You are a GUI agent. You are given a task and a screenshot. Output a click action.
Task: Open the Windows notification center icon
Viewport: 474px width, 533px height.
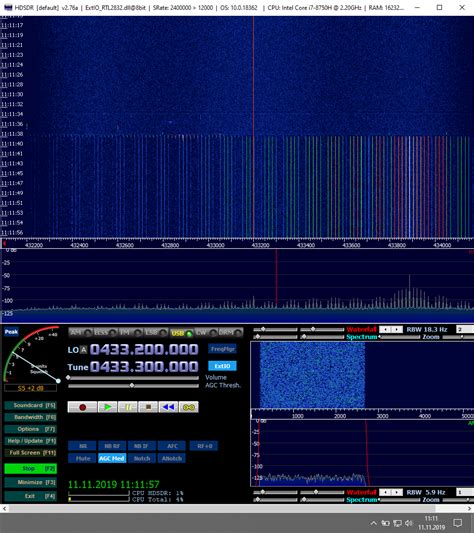(x=458, y=522)
